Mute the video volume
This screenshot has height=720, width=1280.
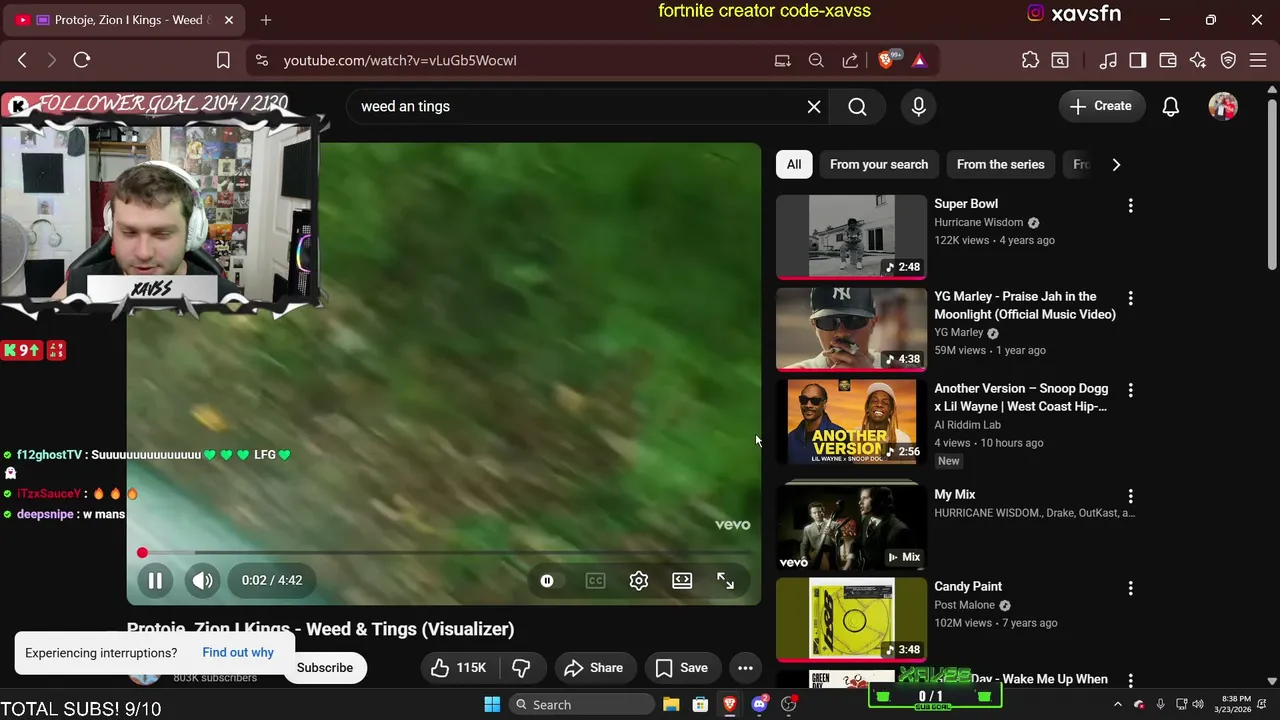pyautogui.click(x=203, y=580)
